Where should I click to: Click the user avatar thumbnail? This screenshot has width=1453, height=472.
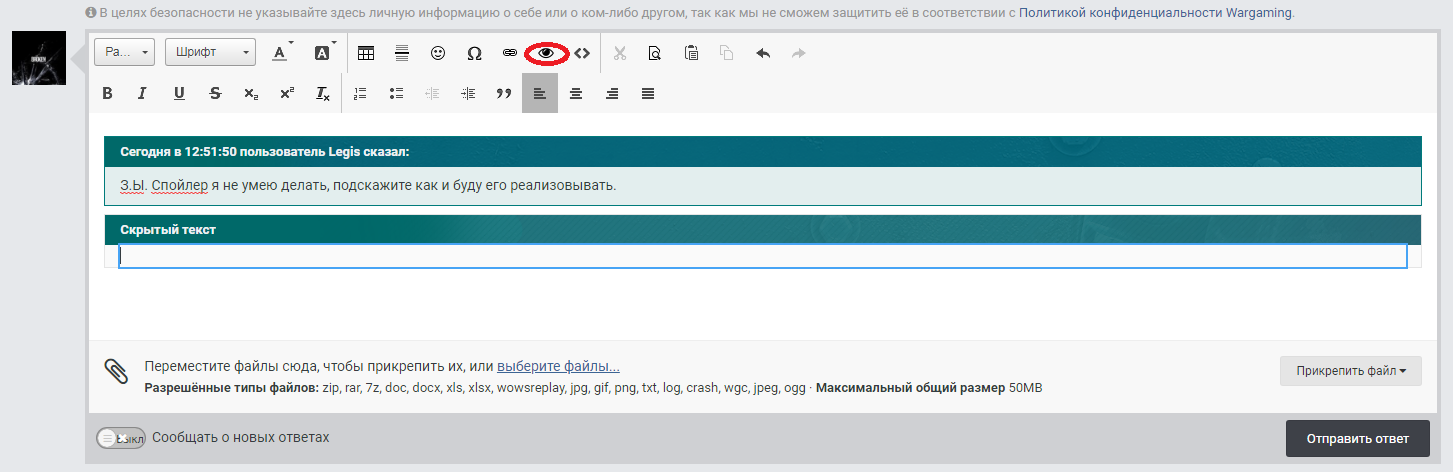coord(39,58)
